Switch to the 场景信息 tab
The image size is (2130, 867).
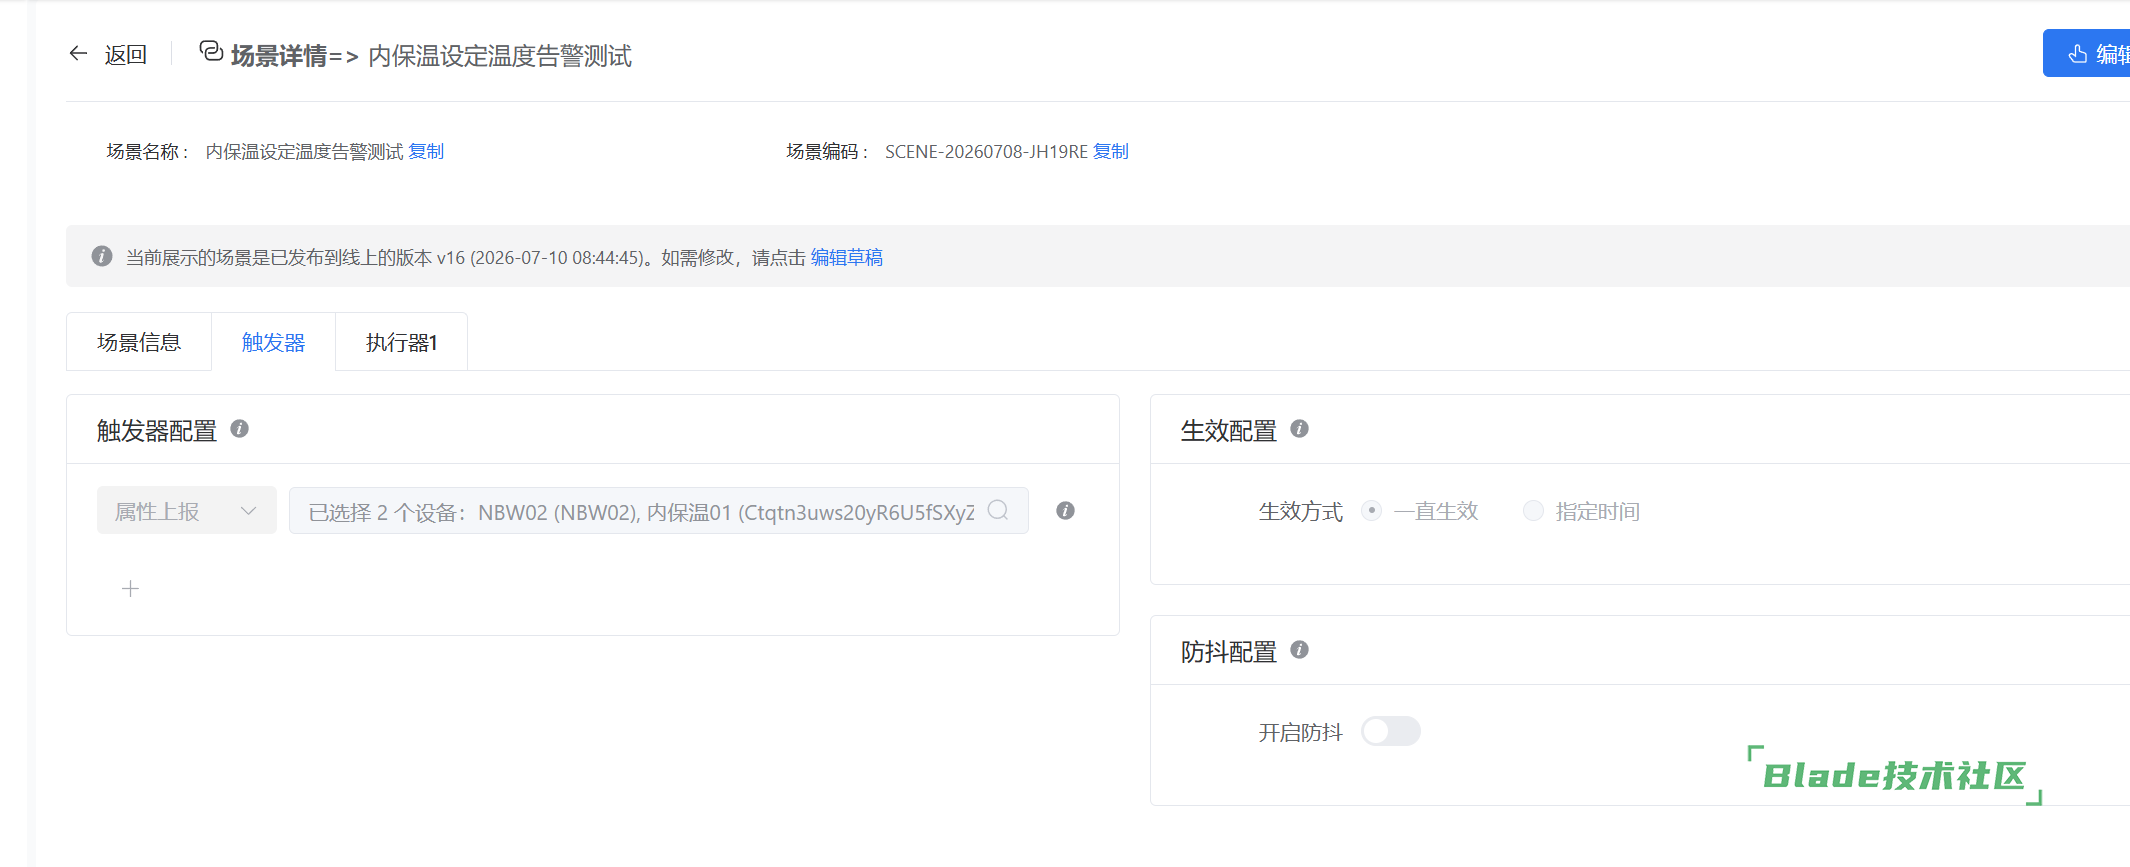click(x=139, y=342)
